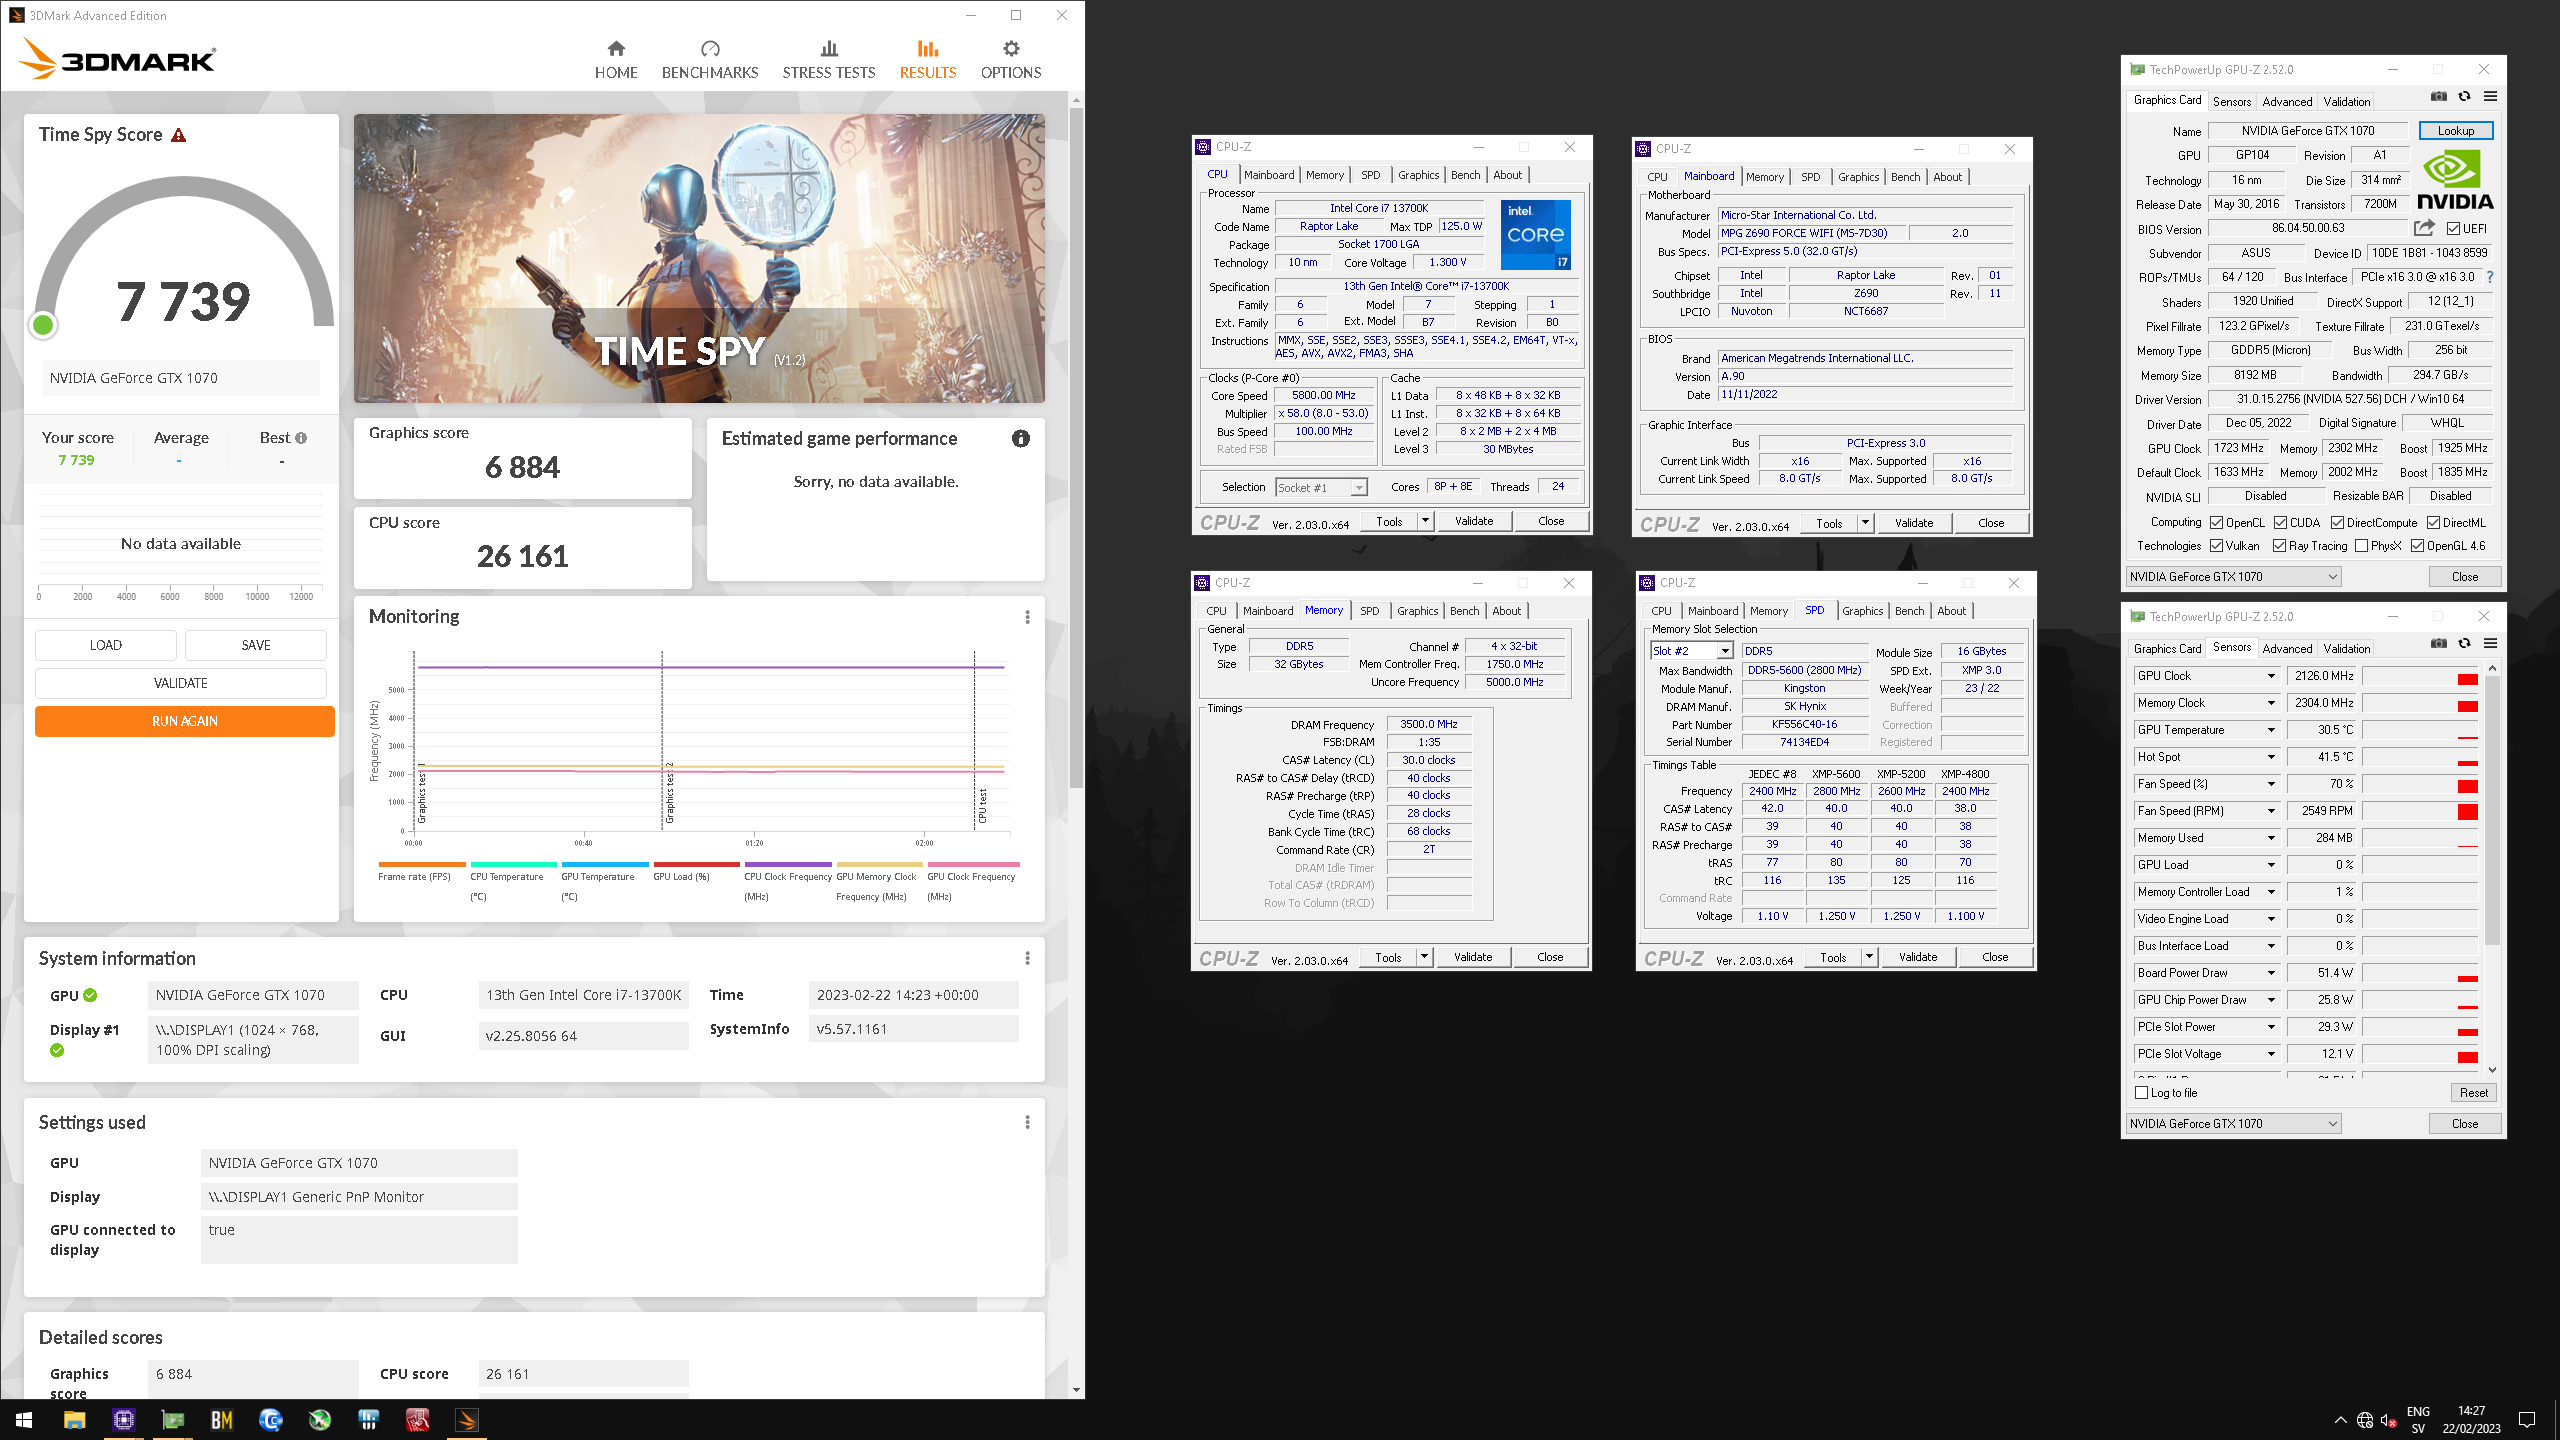Viewport: 2560px width, 1440px height.
Task: Refresh the GPU-Z Sensors window
Action: (x=2465, y=644)
